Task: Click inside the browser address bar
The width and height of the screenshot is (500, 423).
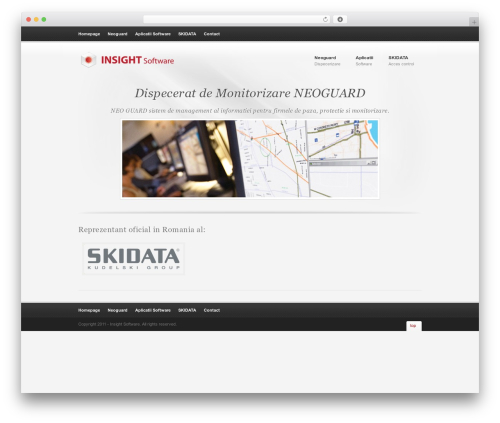Action: coord(232,20)
